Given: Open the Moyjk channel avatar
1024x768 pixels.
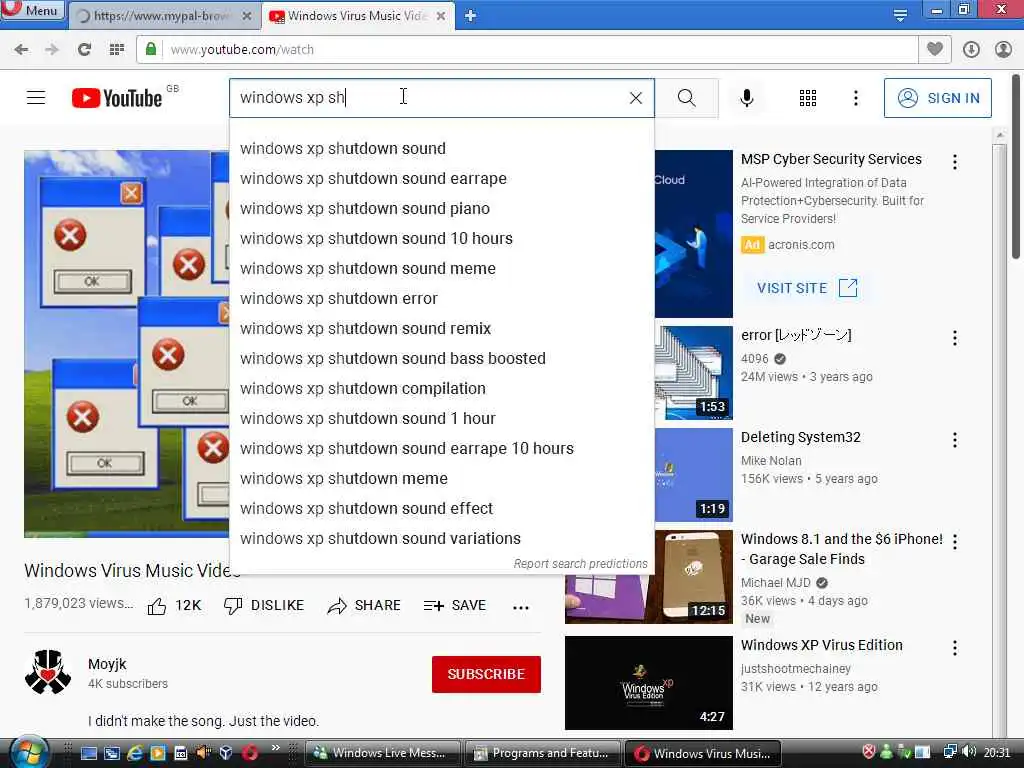Looking at the screenshot, I should click(x=48, y=672).
